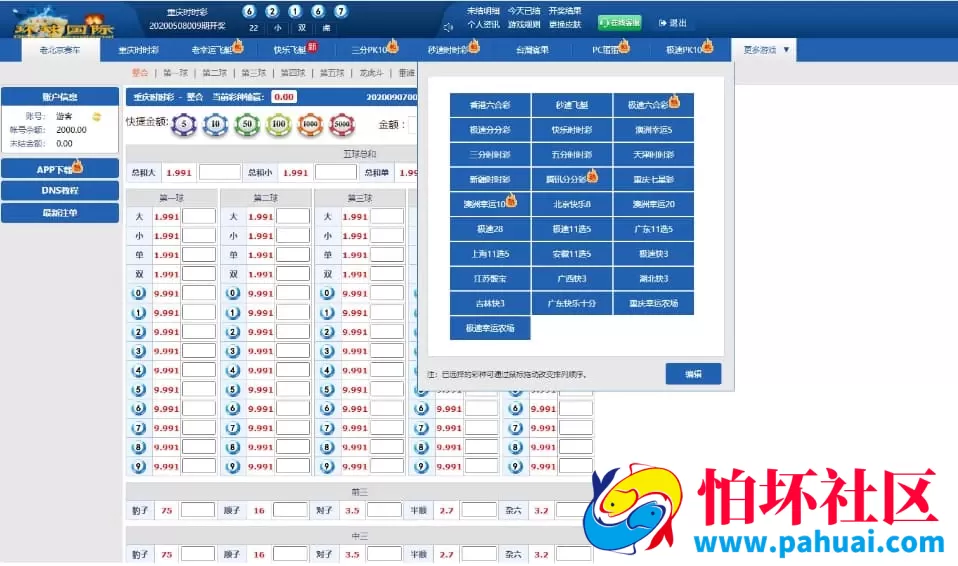Screen dimensions: 958x566
Task: Click 第二球 单 bet amount field
Action: pyautogui.click(x=293, y=255)
